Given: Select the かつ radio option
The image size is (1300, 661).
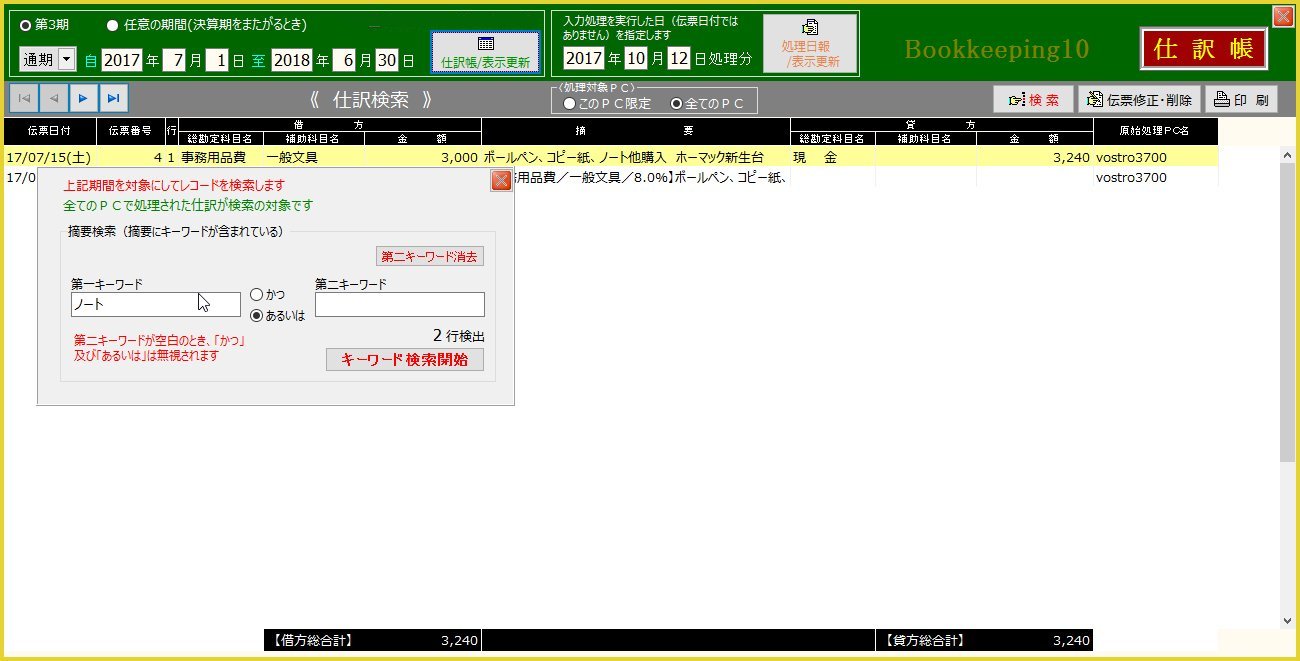Looking at the screenshot, I should 257,295.
